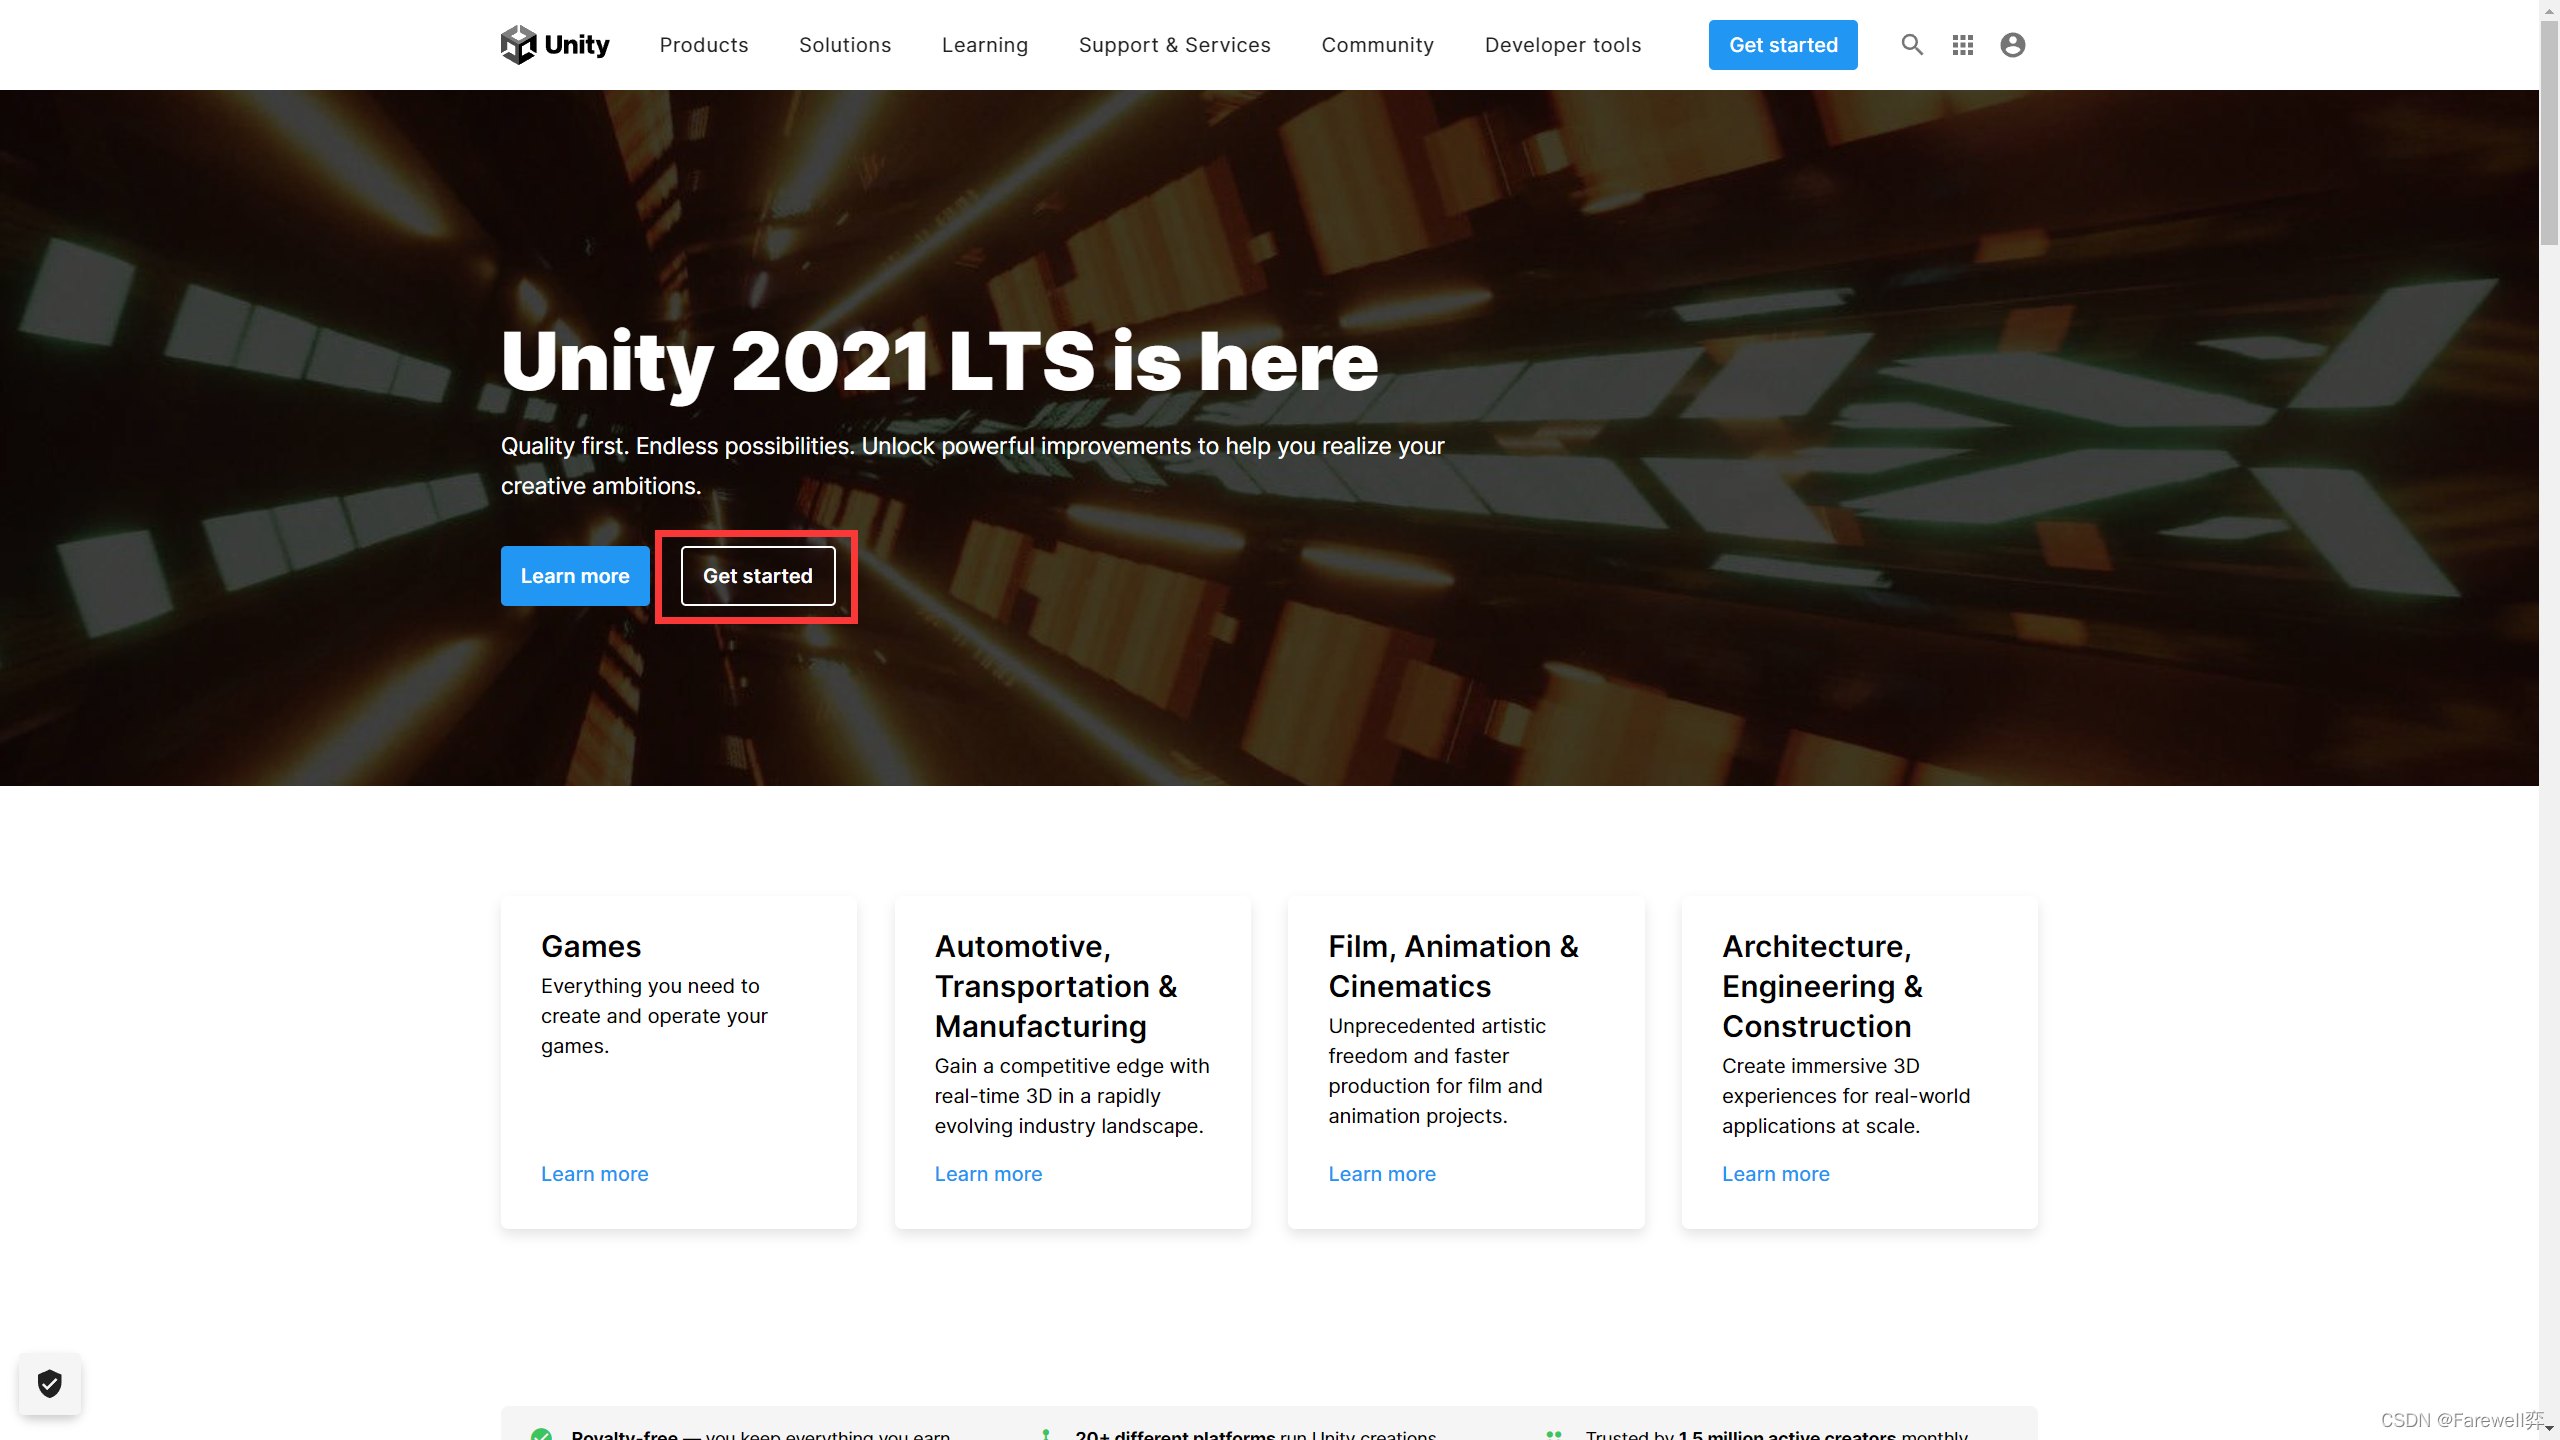2560x1440 pixels.
Task: Open the search magnifier icon
Action: (1911, 44)
